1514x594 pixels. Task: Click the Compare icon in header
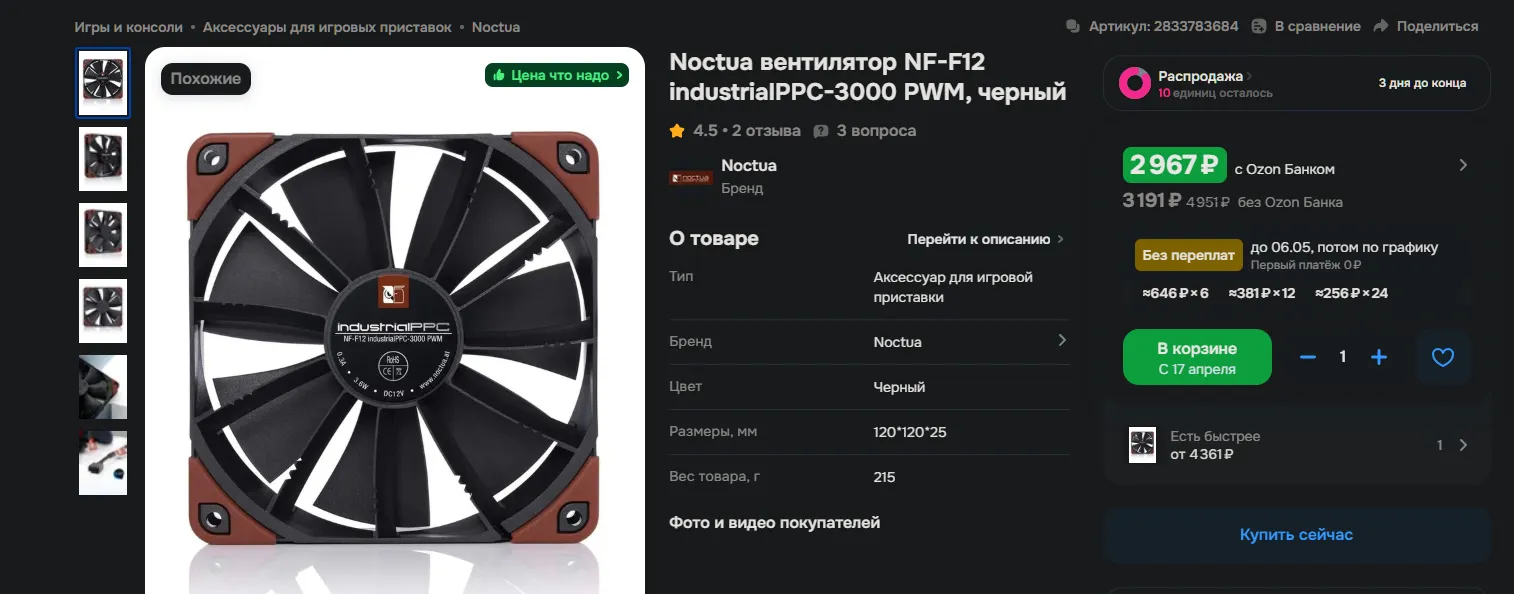pyautogui.click(x=1259, y=26)
